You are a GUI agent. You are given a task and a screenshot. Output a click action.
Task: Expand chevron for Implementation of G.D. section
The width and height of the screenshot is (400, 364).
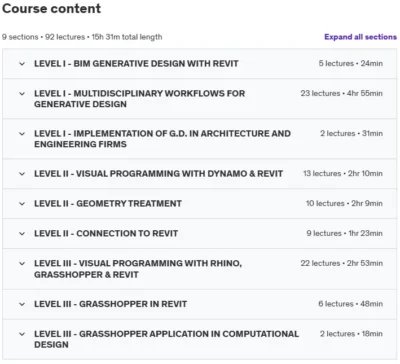[x=22, y=134]
